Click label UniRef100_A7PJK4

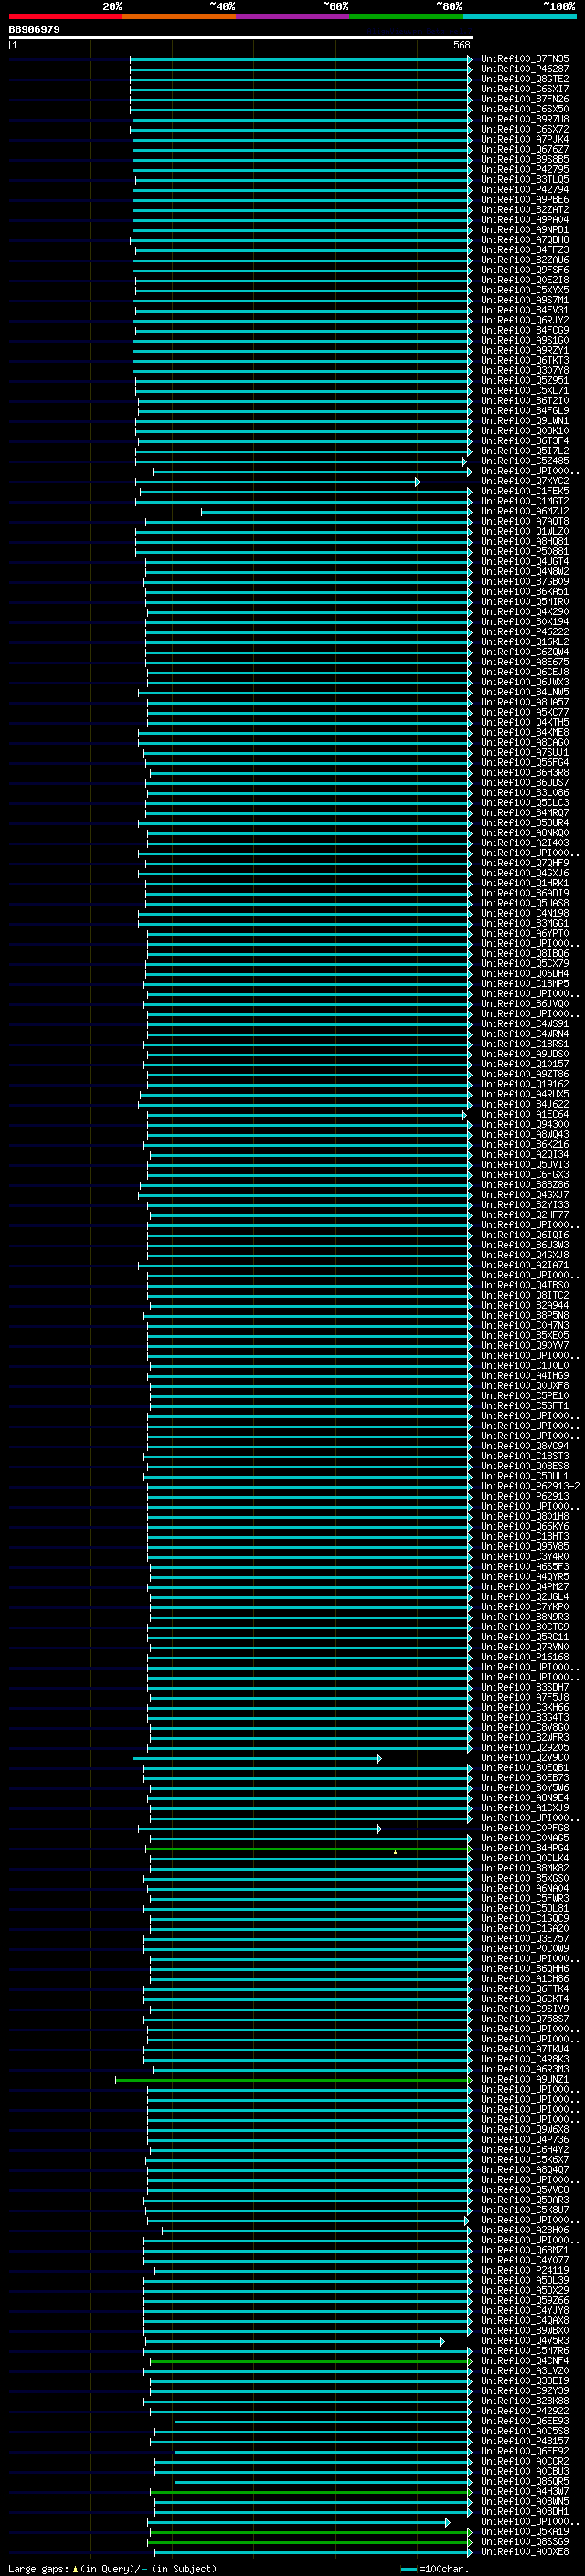525,139
